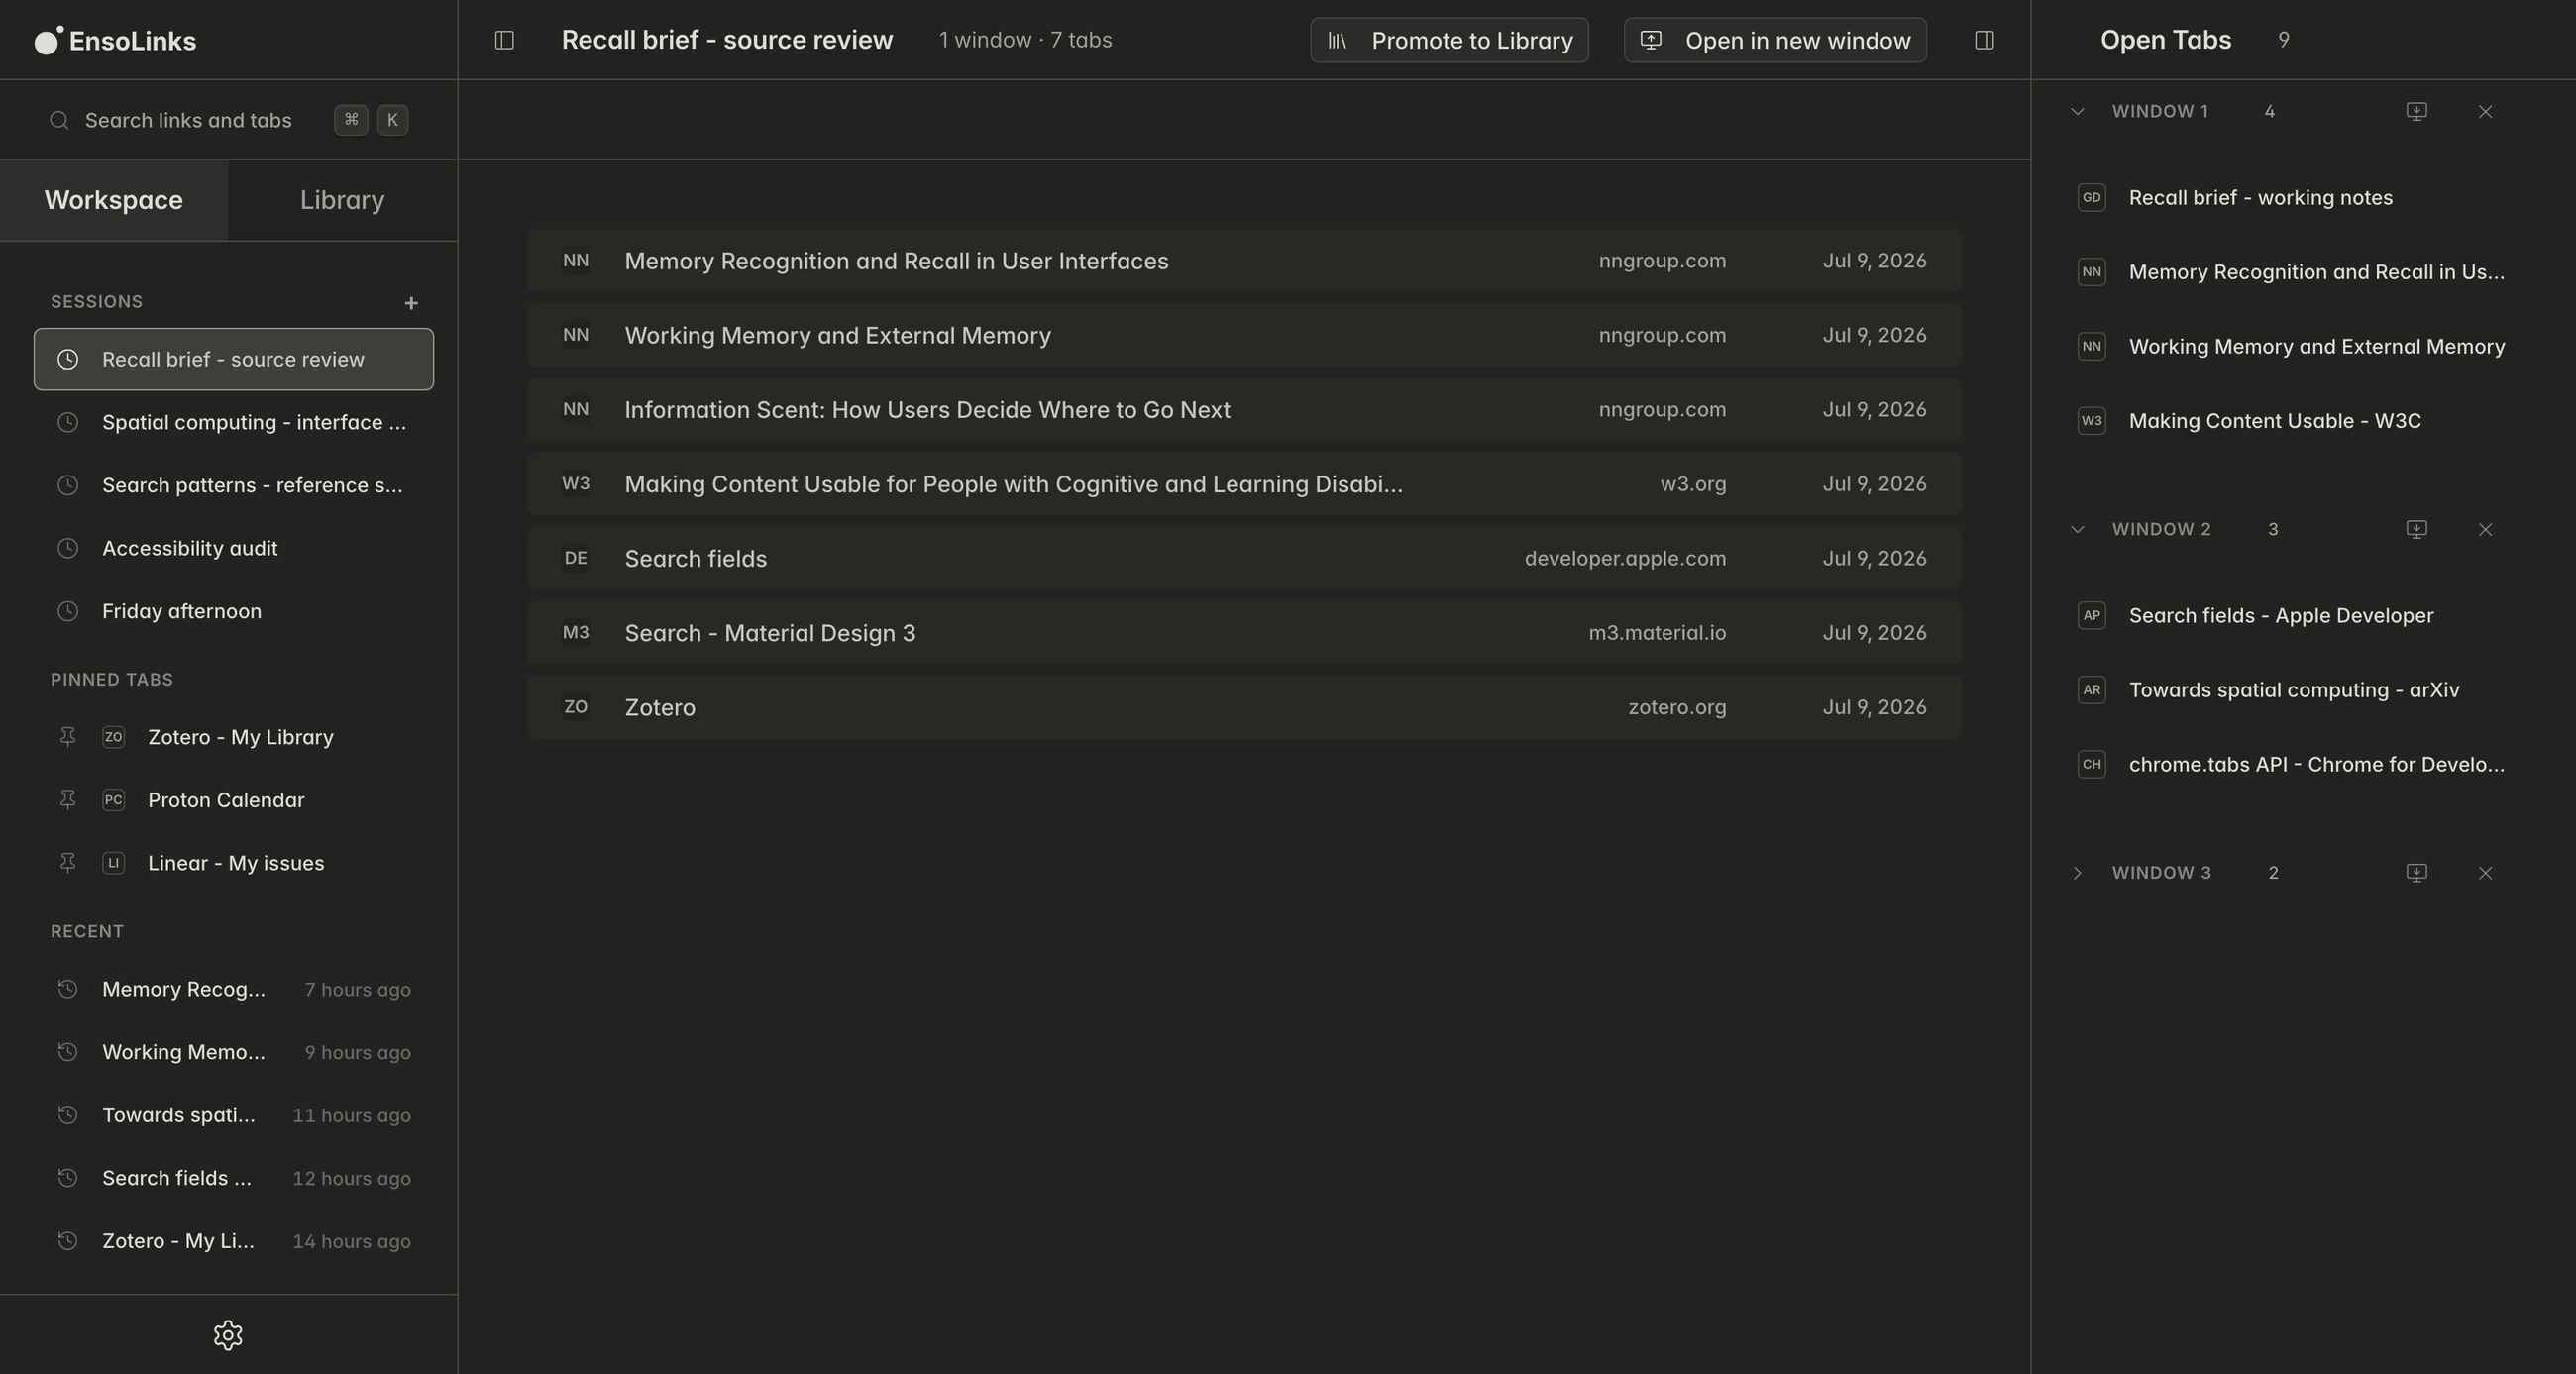Focus the Search links and tabs field
The height and width of the screenshot is (1374, 2576).
point(229,120)
